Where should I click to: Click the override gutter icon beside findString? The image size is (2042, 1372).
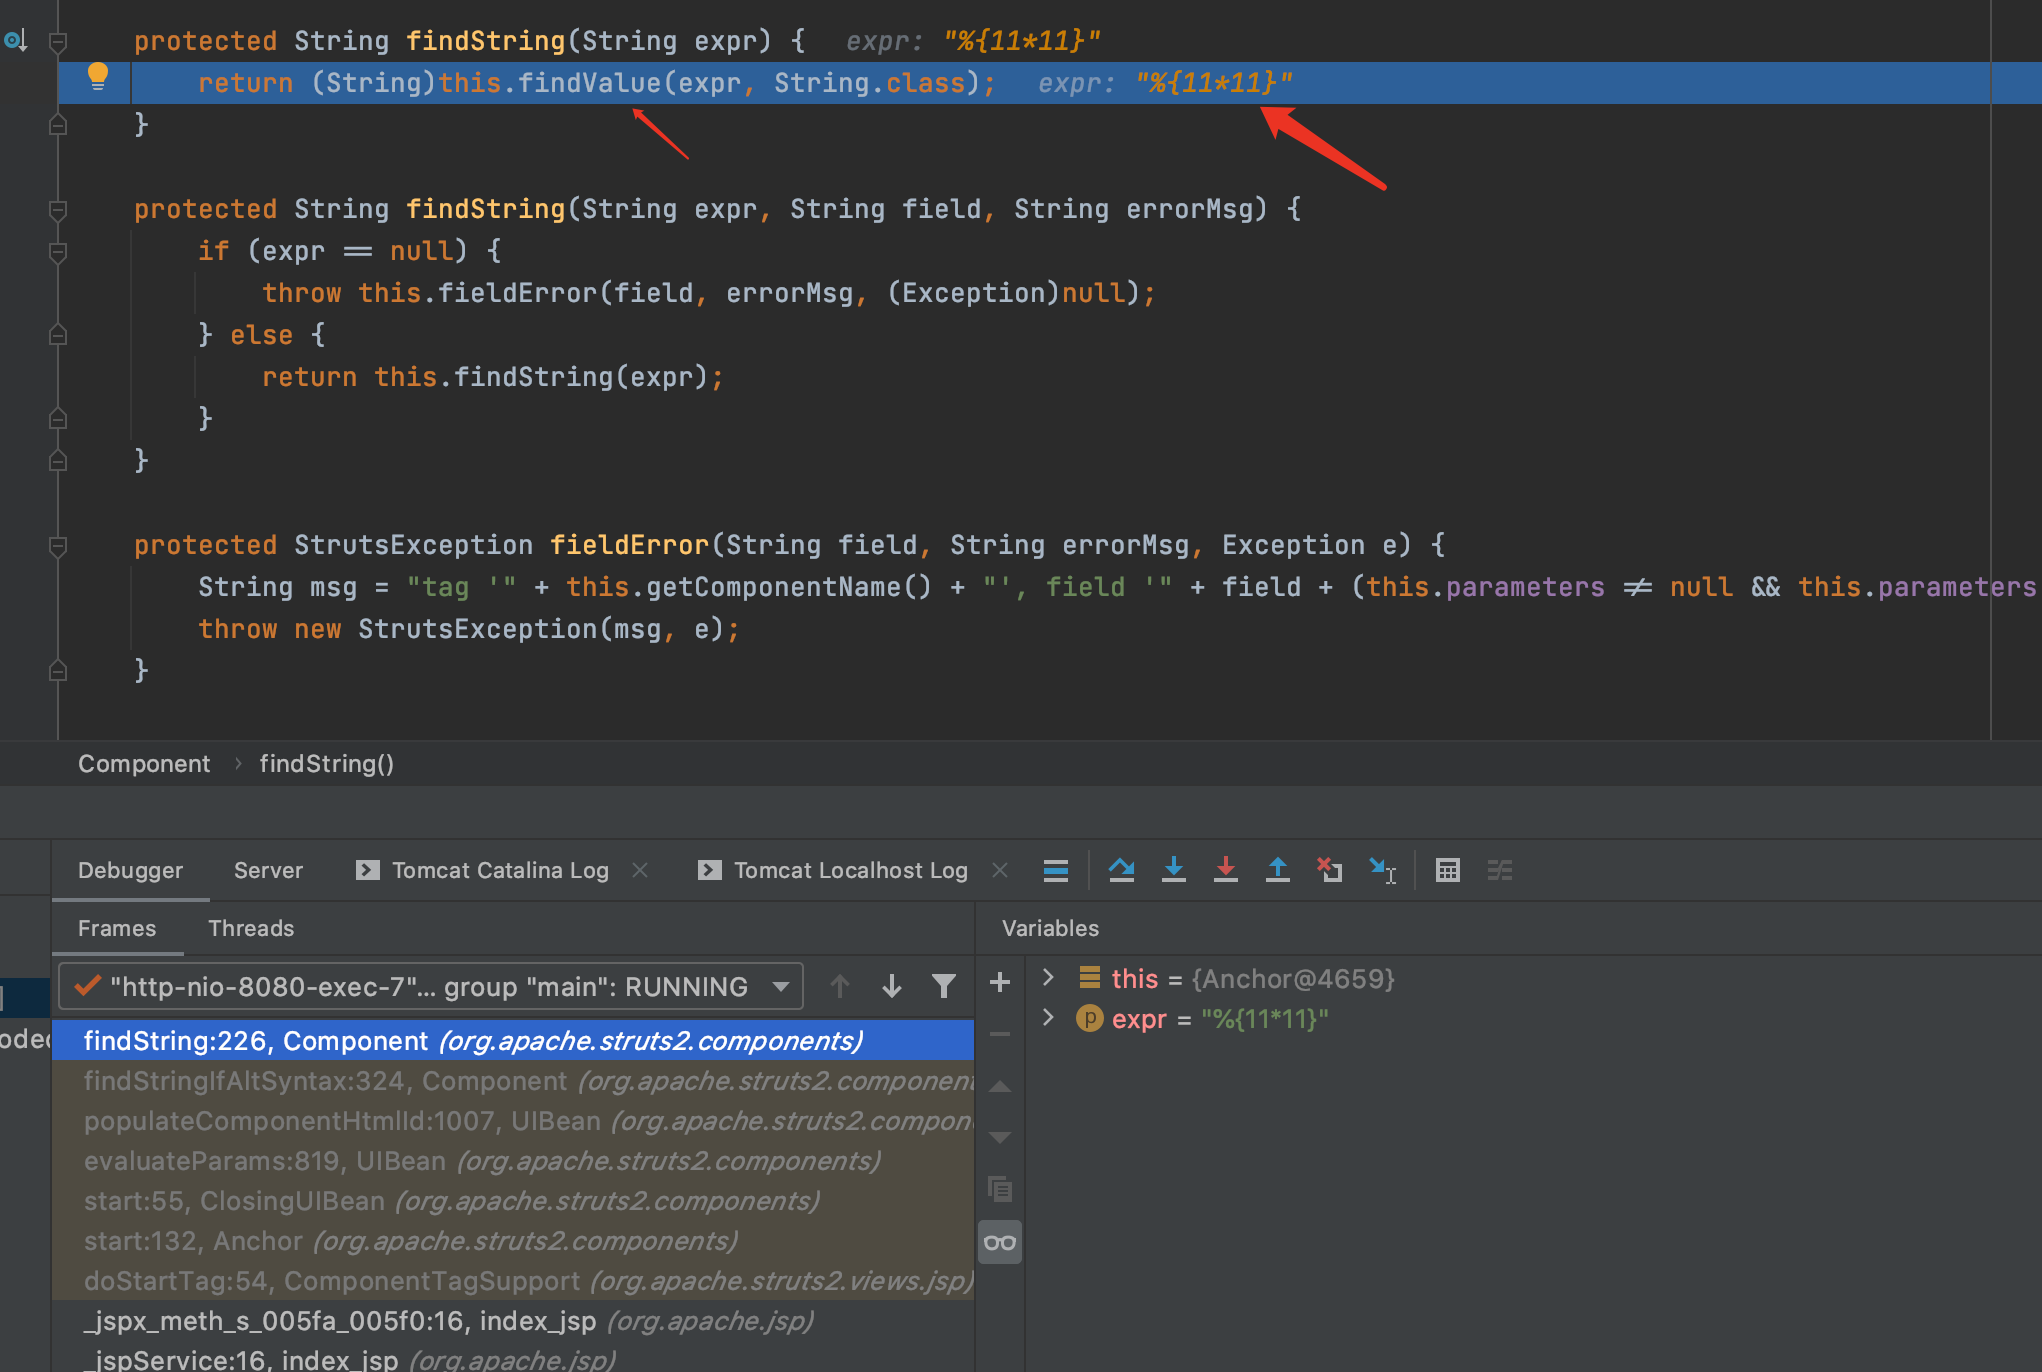pos(15,41)
